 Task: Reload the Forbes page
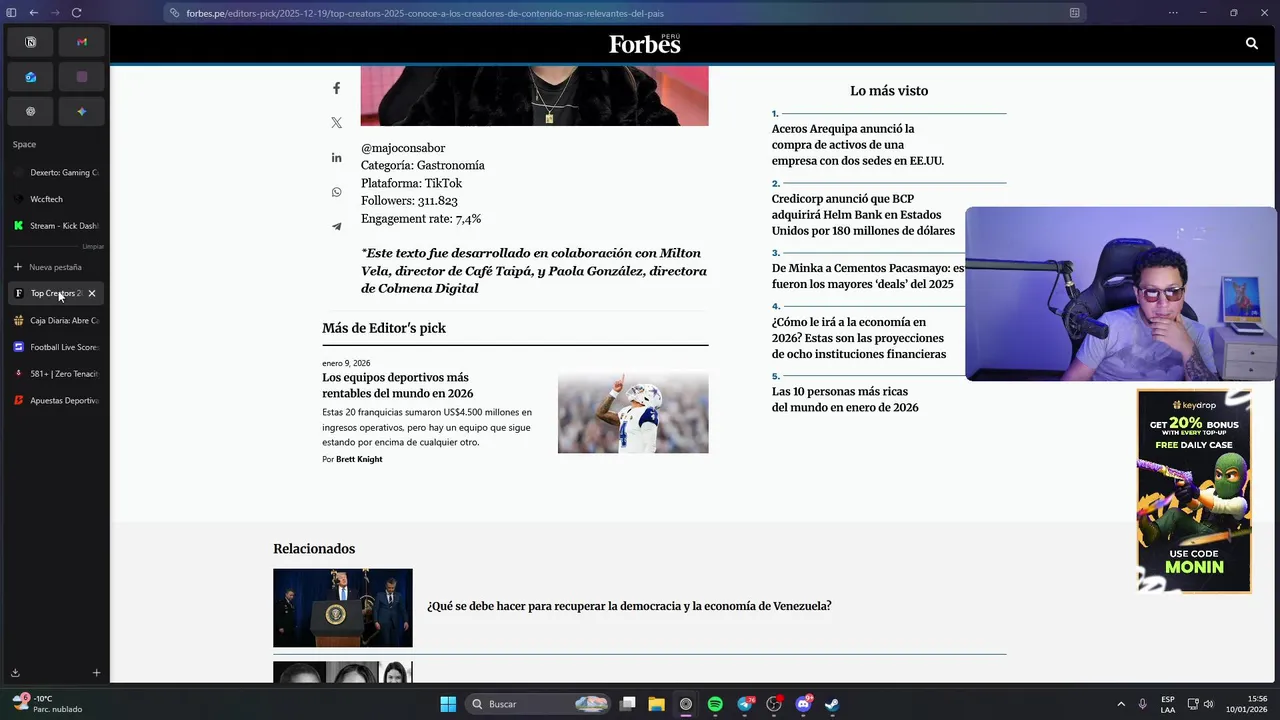point(76,13)
